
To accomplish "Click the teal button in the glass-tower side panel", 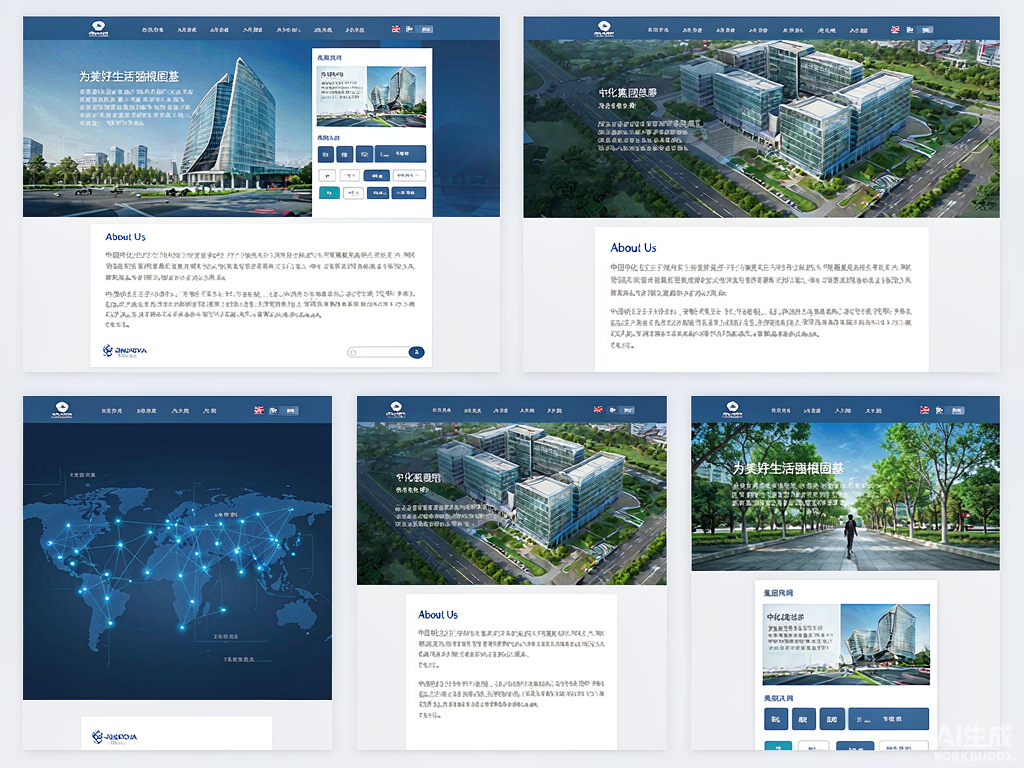I will [329, 193].
